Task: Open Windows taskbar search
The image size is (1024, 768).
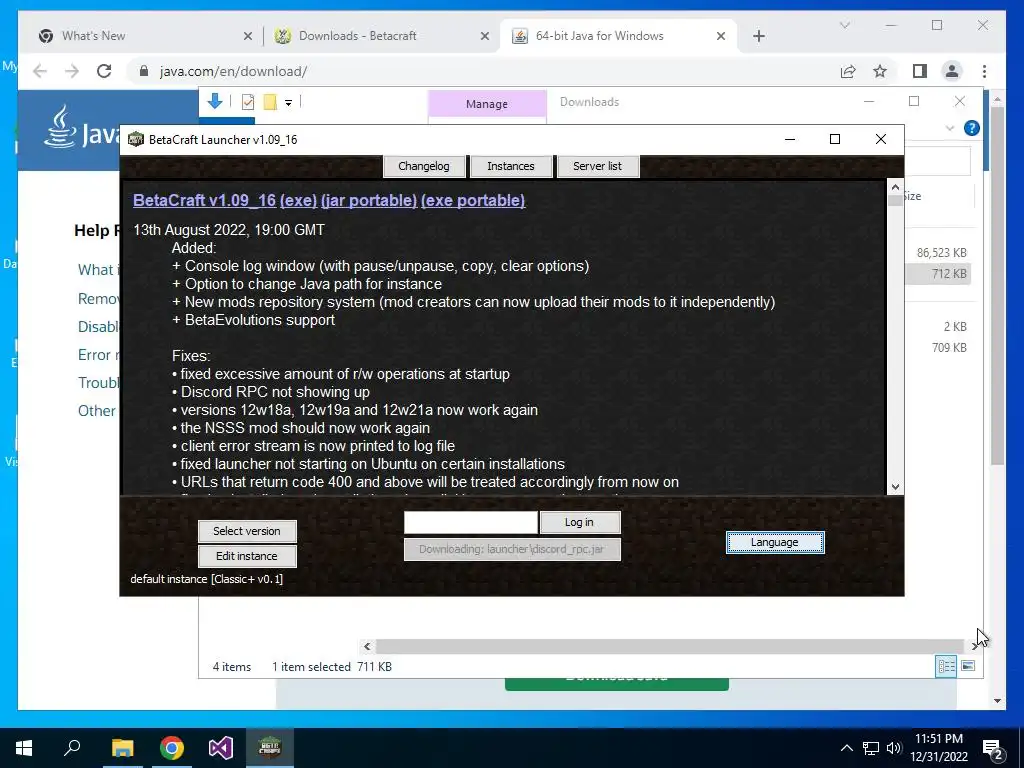Action: pyautogui.click(x=72, y=748)
